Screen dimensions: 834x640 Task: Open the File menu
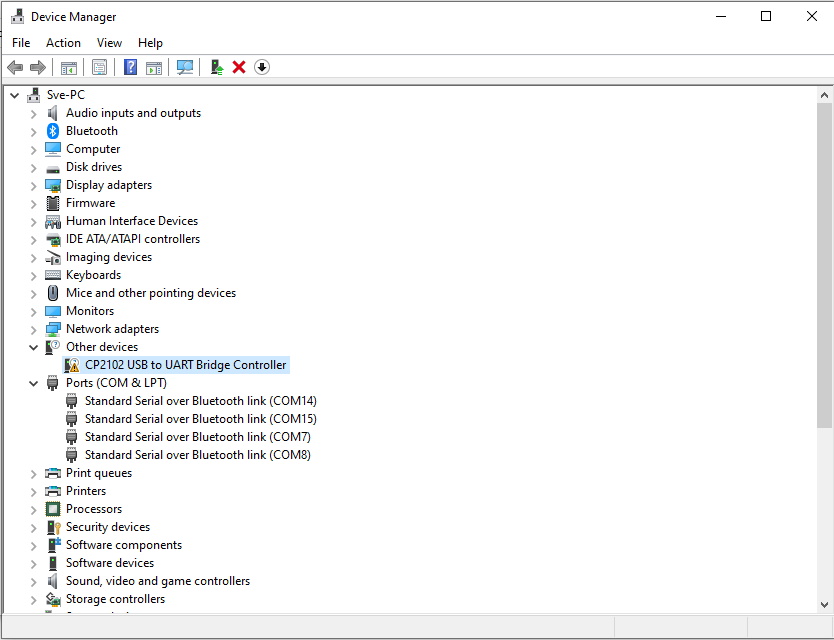[x=21, y=43]
